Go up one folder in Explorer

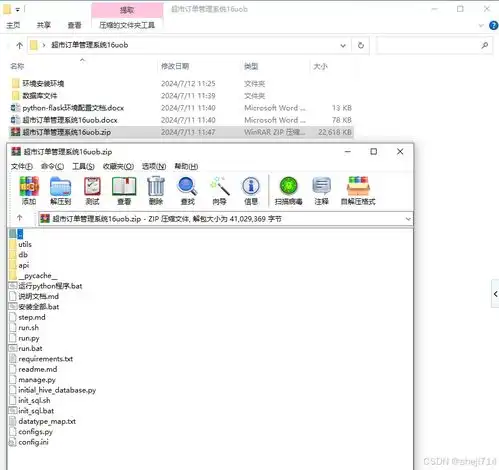click(x=19, y=45)
